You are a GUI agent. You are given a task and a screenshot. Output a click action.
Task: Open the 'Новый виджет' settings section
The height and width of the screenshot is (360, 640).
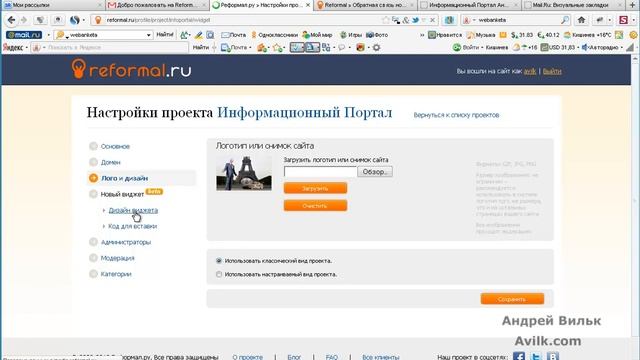[x=122, y=194]
